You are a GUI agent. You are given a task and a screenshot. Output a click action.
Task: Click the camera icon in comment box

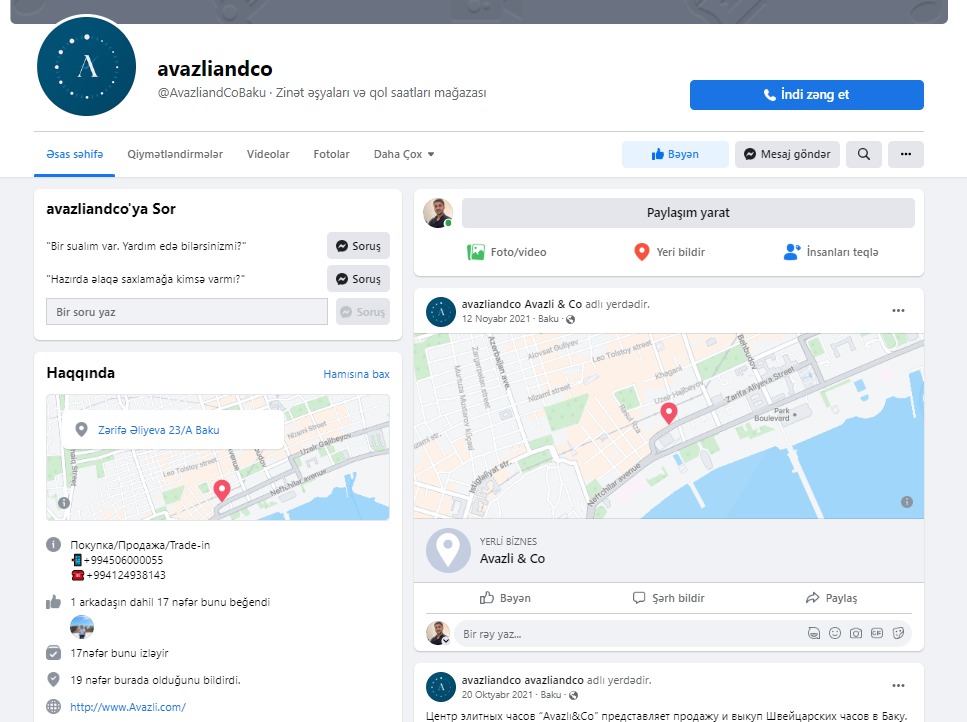pos(855,633)
